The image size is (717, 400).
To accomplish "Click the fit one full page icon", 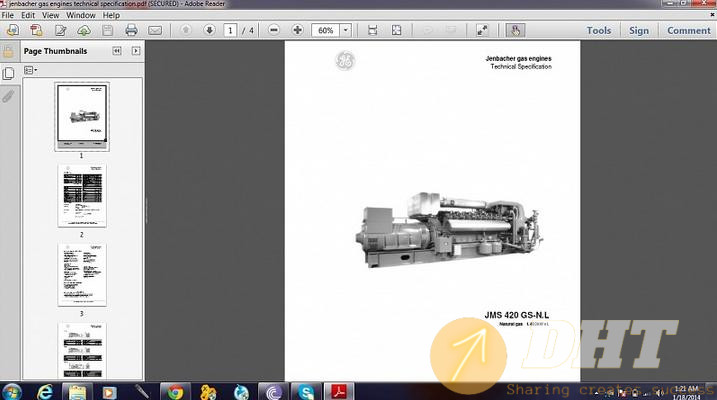I will (x=396, y=30).
